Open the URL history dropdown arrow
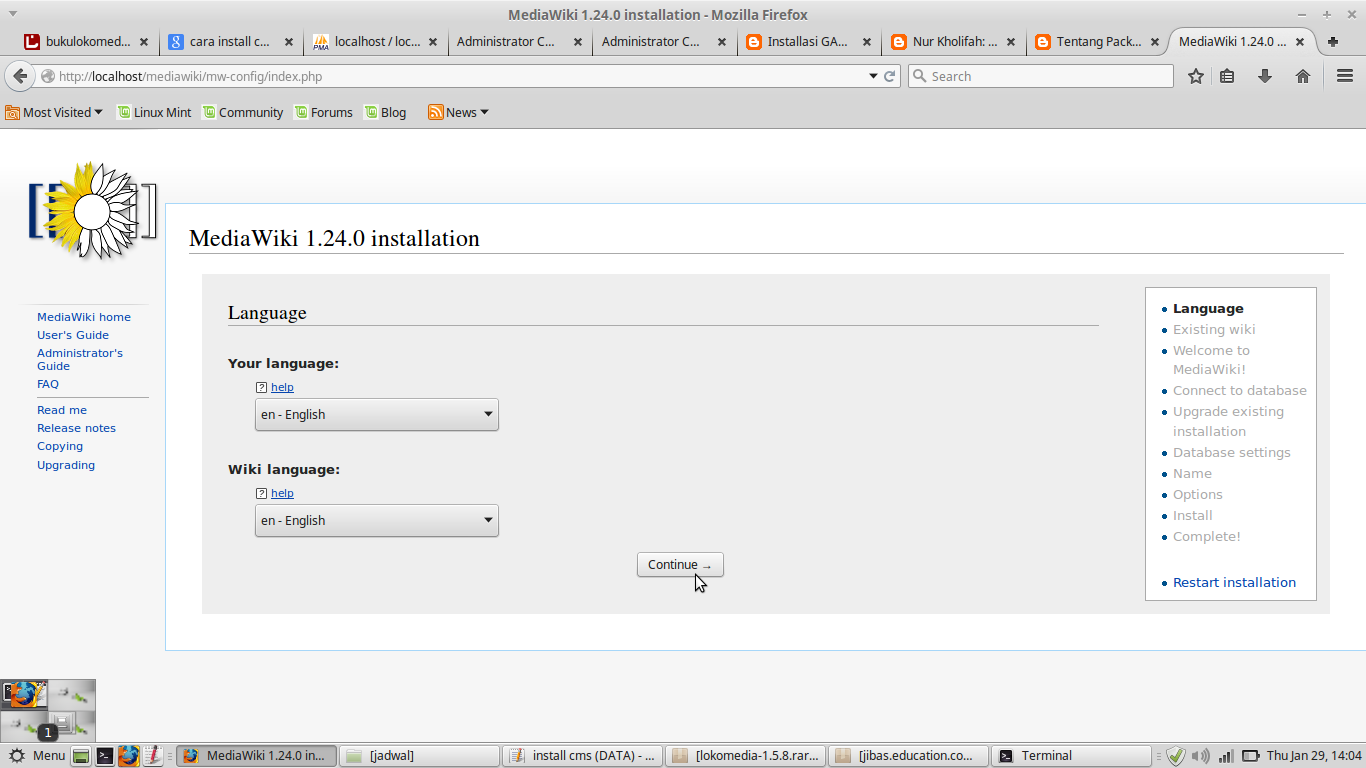 pyautogui.click(x=871, y=76)
